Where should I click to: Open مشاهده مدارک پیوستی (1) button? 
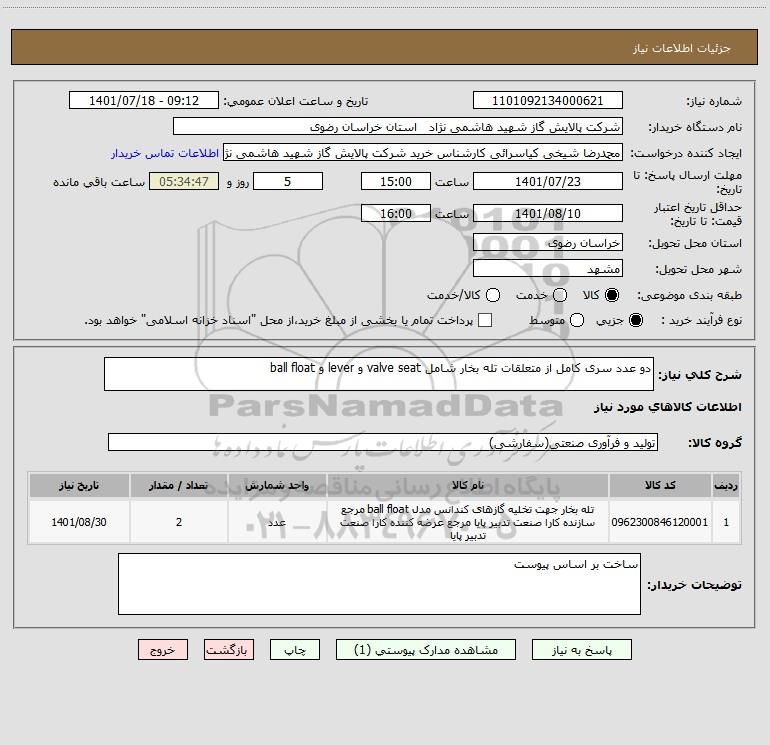426,650
